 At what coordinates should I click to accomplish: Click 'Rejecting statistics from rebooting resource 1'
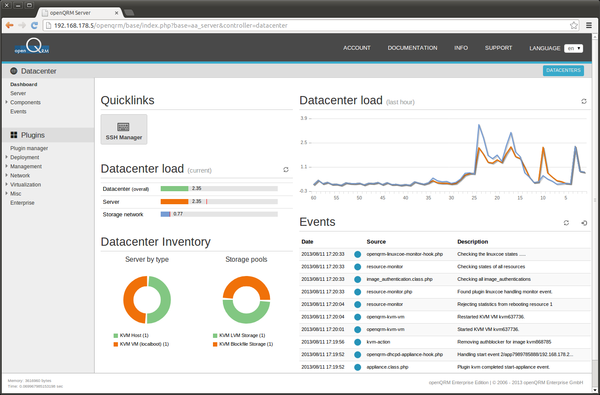(505, 304)
